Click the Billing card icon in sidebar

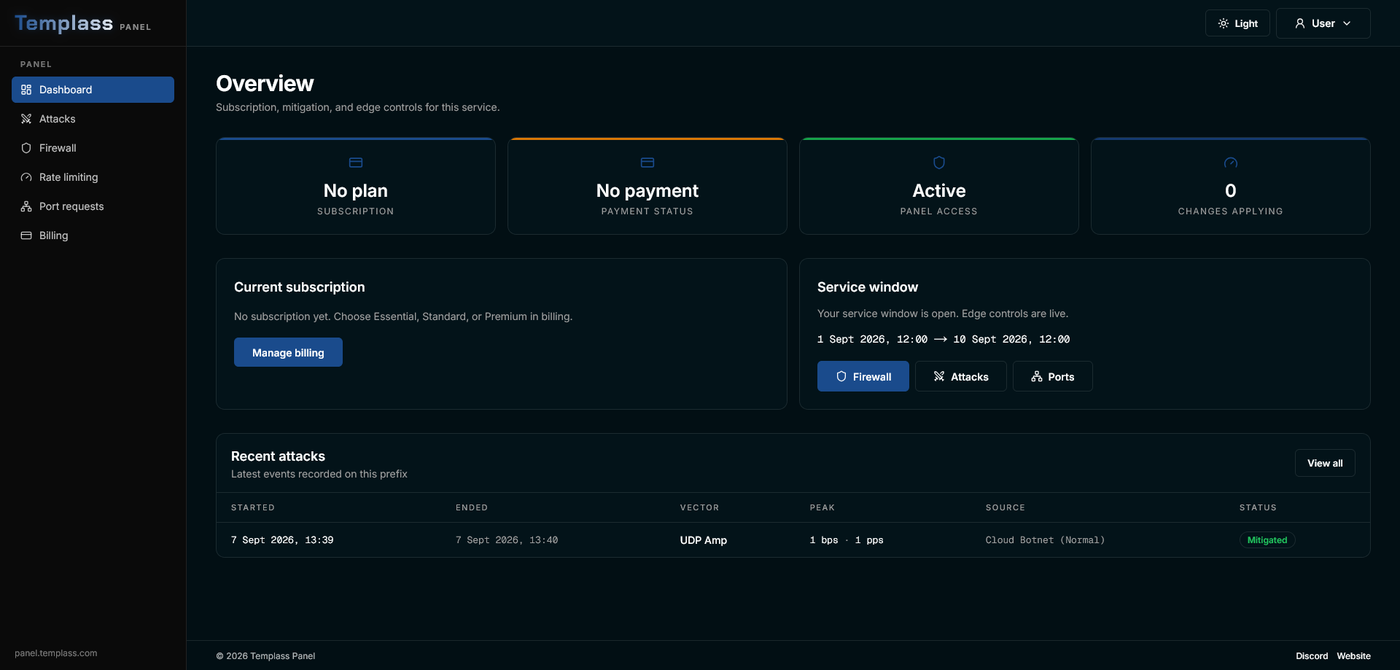[26, 235]
